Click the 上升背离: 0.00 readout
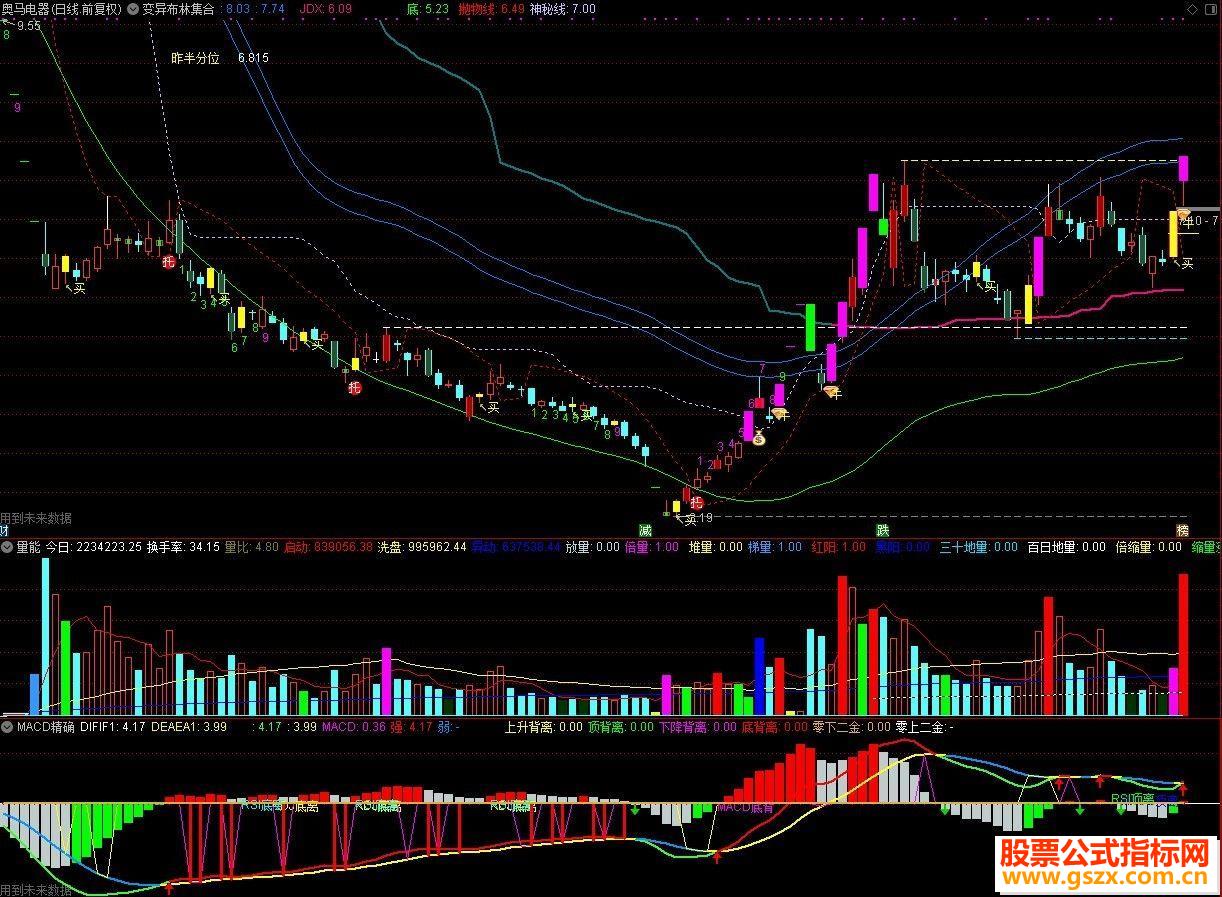Screen dimensions: 1222x897 coord(544,727)
